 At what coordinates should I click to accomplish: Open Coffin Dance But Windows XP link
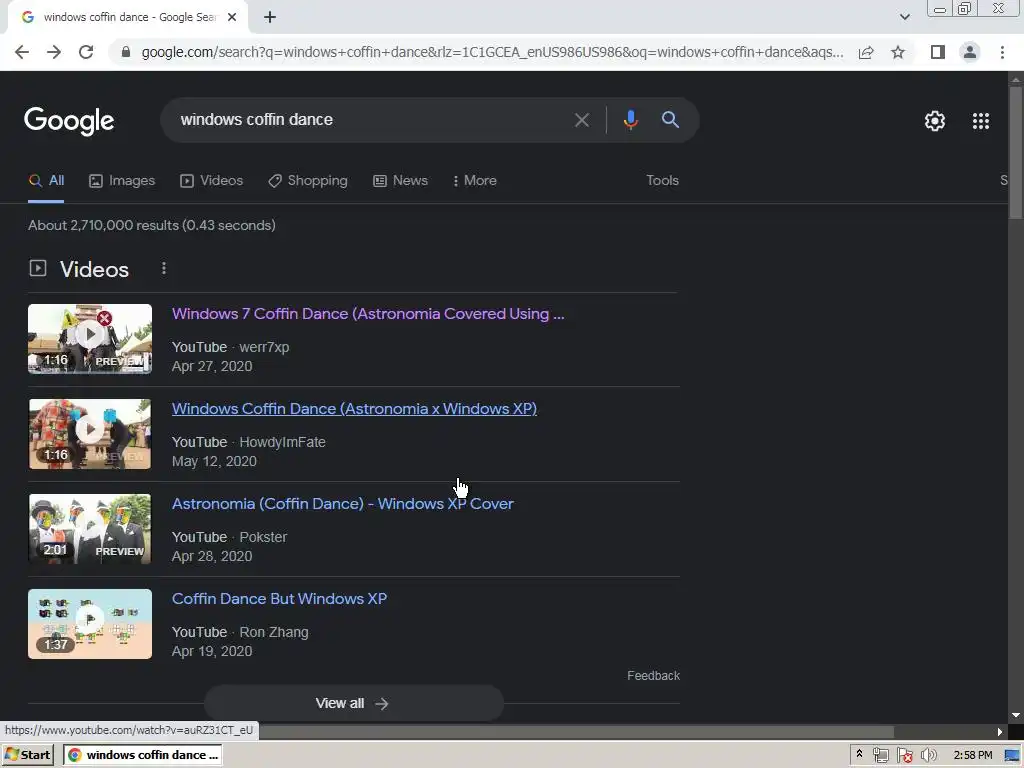click(x=279, y=599)
